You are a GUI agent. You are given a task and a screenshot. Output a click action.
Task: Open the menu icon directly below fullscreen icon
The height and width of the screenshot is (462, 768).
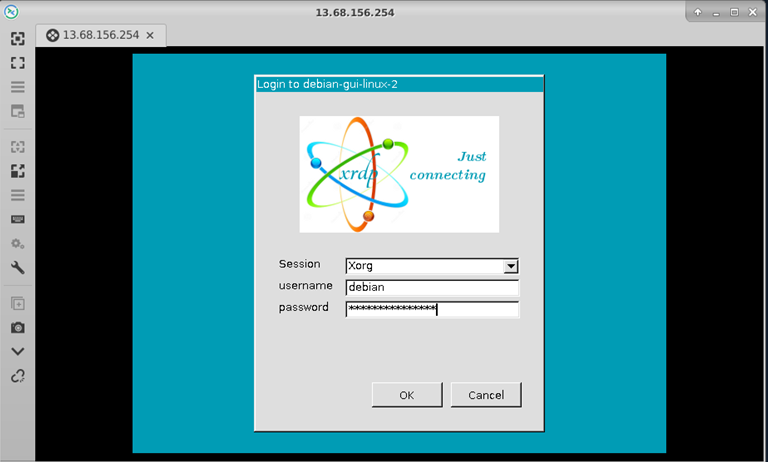18,87
